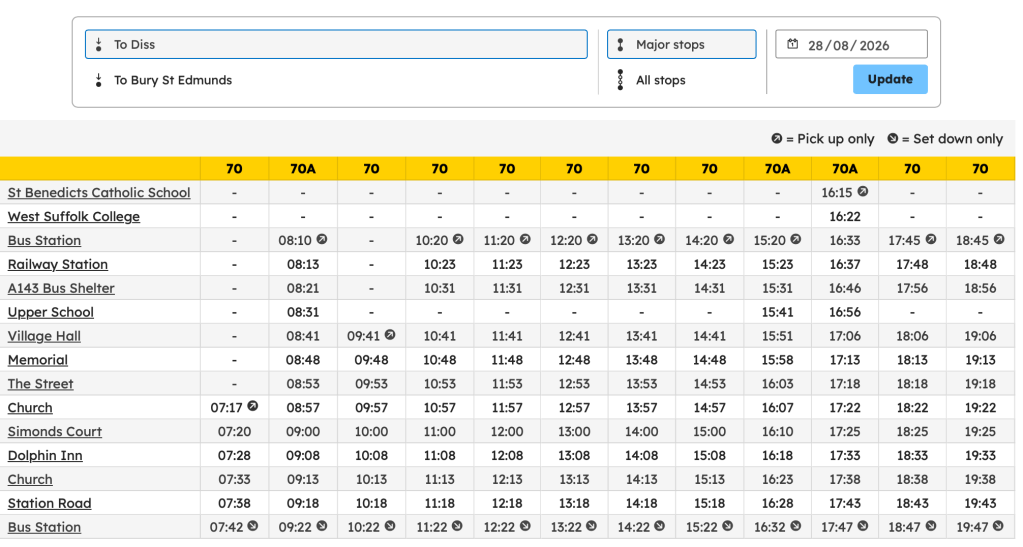1023x547 pixels.
Task: Open the Station Road stop link
Action: tap(50, 503)
